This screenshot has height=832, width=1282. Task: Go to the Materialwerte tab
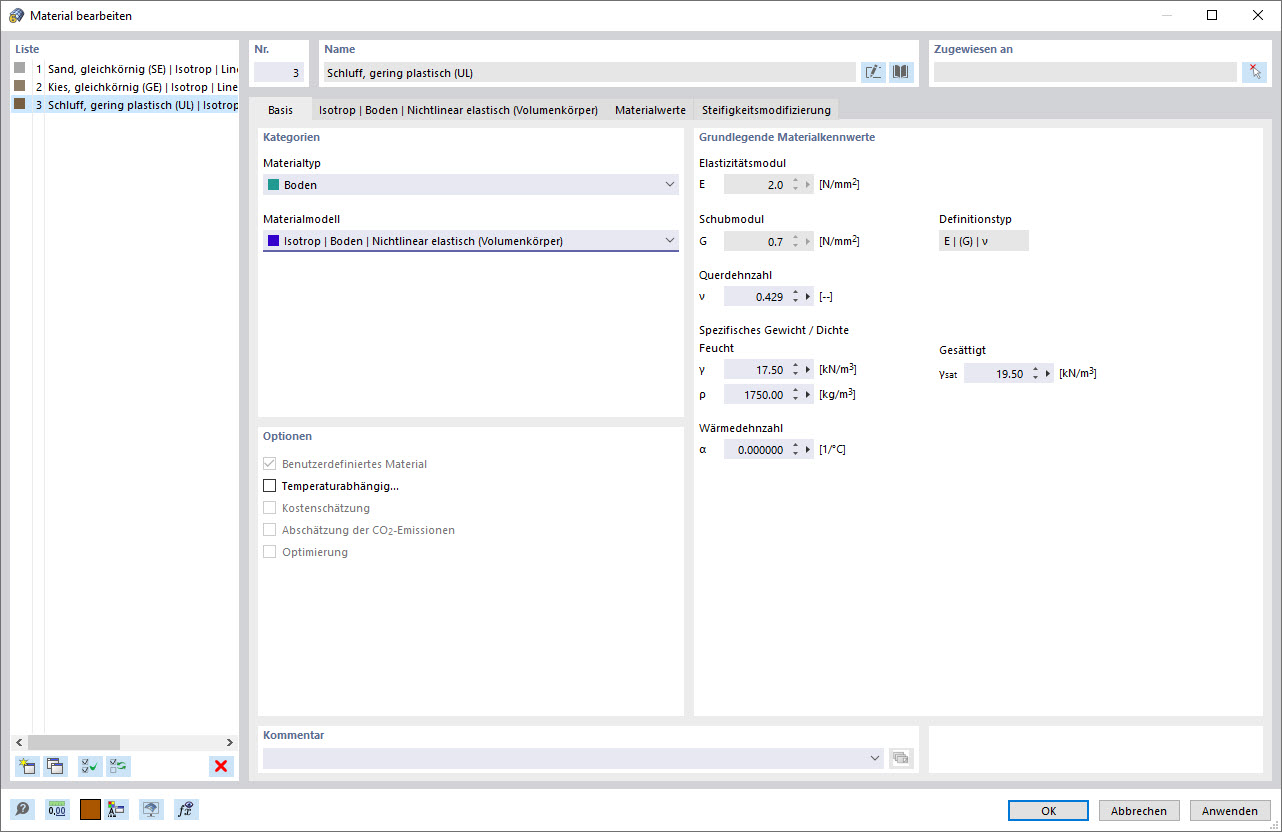tap(650, 110)
